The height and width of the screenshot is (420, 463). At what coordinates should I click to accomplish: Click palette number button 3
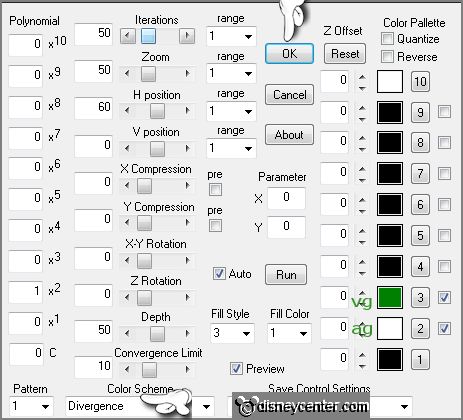(420, 297)
